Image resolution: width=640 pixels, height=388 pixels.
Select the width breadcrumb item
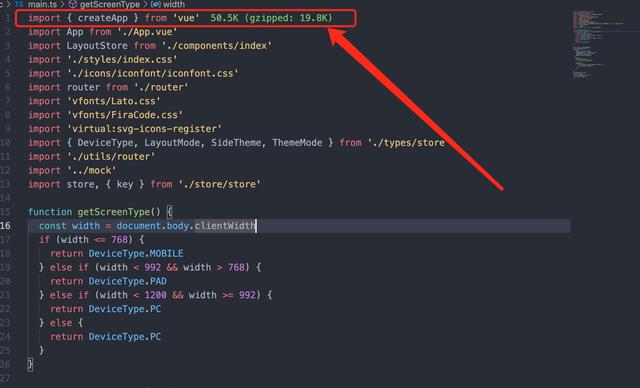174,4
